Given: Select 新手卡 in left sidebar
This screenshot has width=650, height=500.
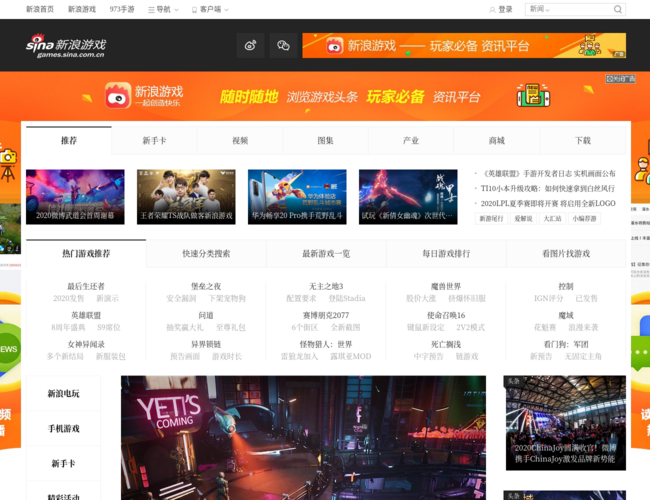Looking at the screenshot, I should pyautogui.click(x=63, y=463).
